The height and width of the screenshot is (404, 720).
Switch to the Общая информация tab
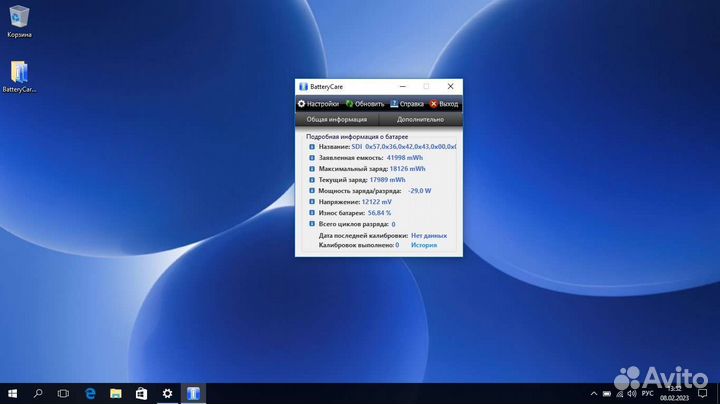tap(337, 119)
